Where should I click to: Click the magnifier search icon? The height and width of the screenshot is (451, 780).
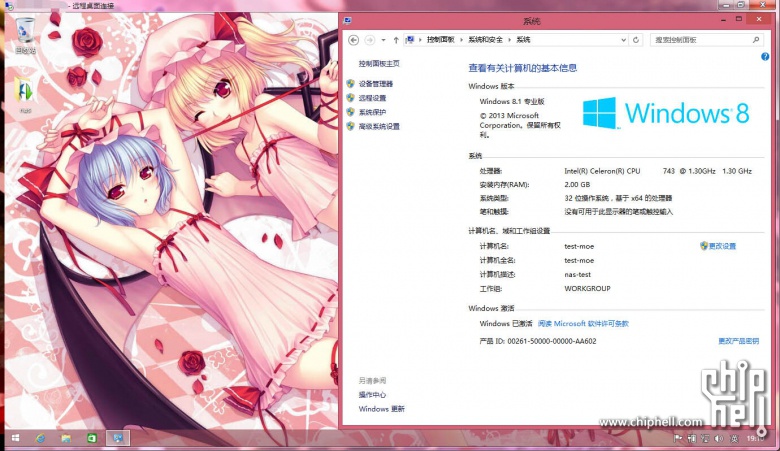pos(756,40)
